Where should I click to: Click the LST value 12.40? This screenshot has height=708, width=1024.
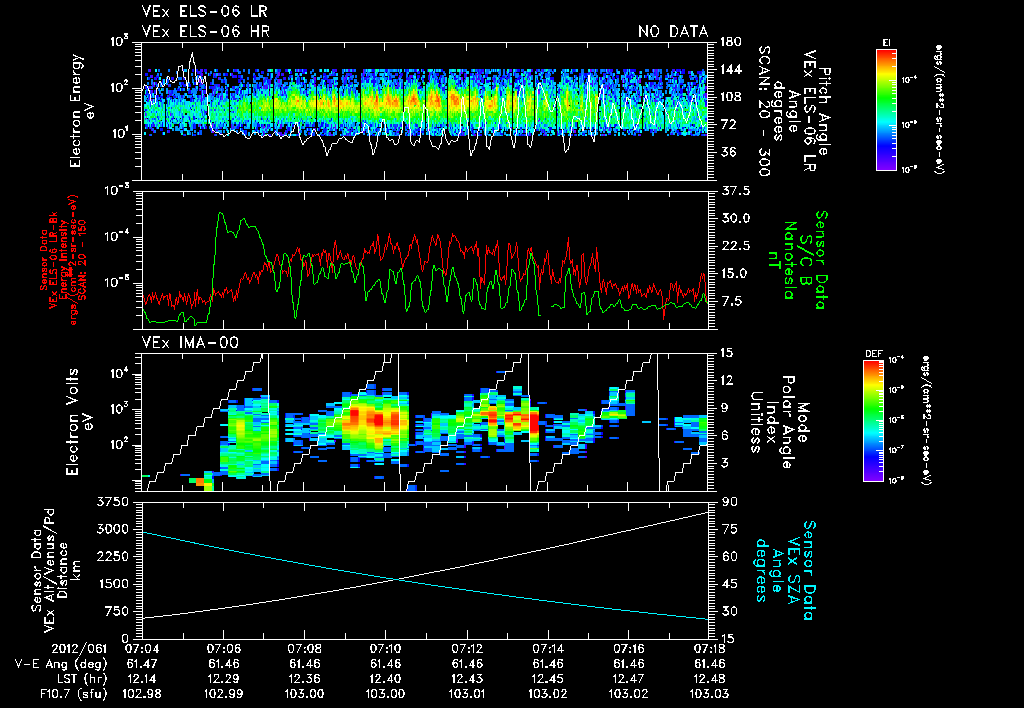pos(385,679)
